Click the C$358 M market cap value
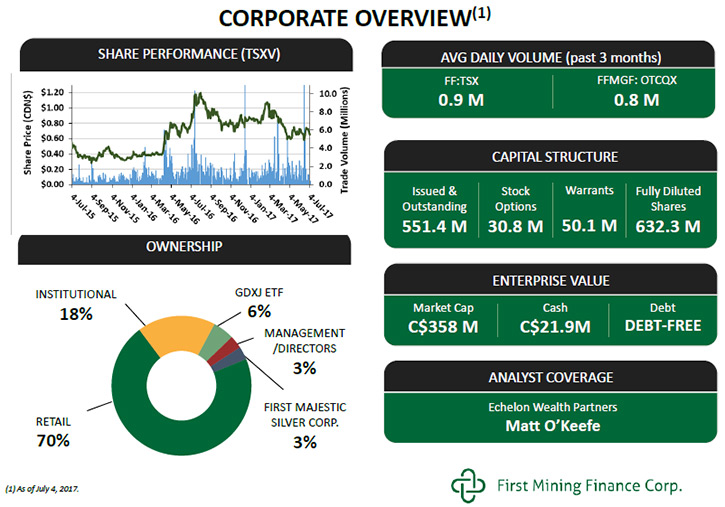 coord(443,326)
